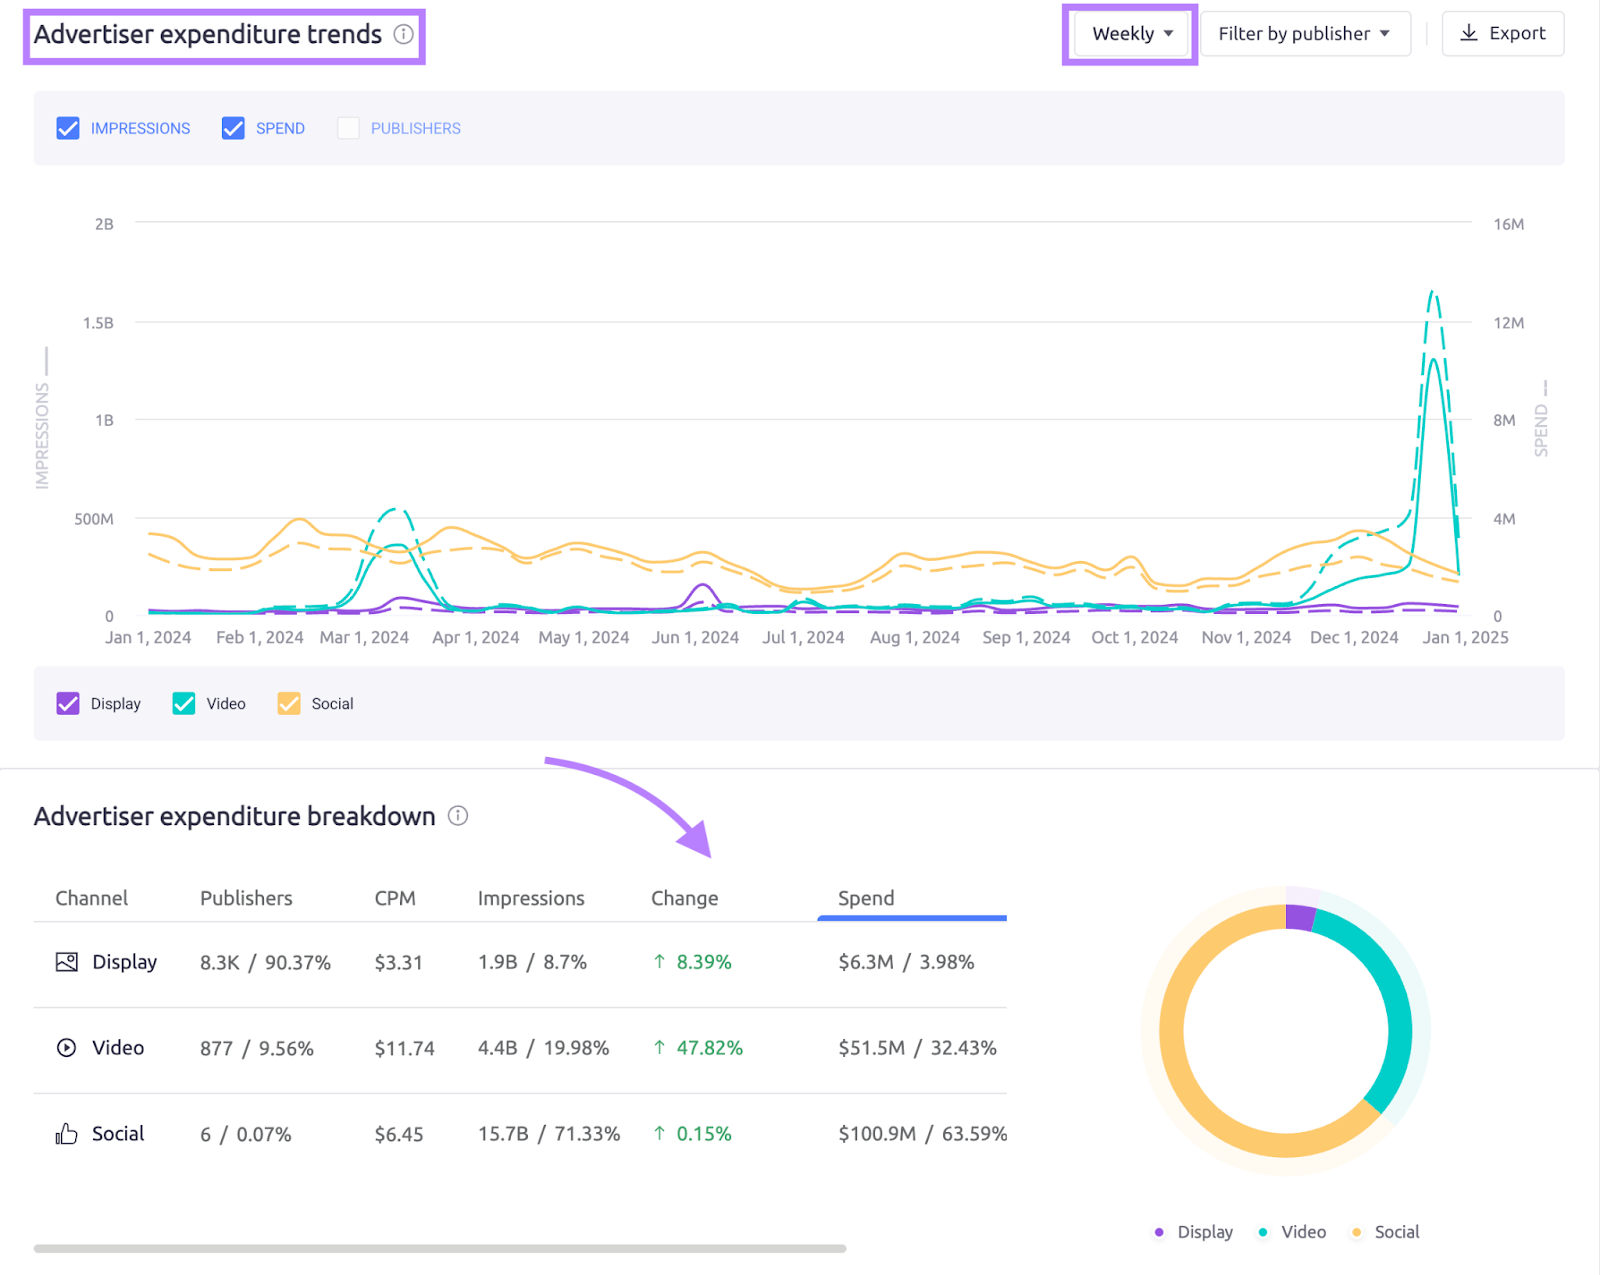Click the Jan 1, 2025 axis label
Image resolution: width=1600 pixels, height=1275 pixels.
click(x=1465, y=637)
